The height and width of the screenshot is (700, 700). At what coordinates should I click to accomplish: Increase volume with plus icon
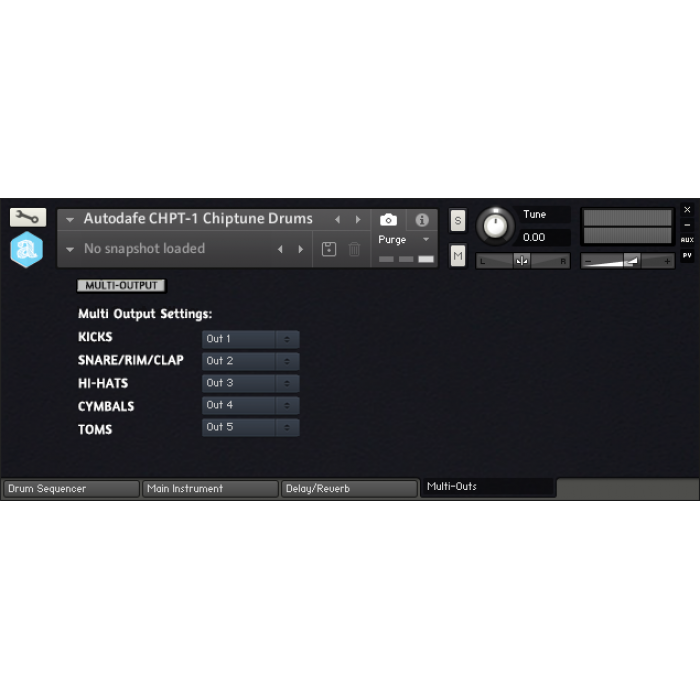point(667,261)
